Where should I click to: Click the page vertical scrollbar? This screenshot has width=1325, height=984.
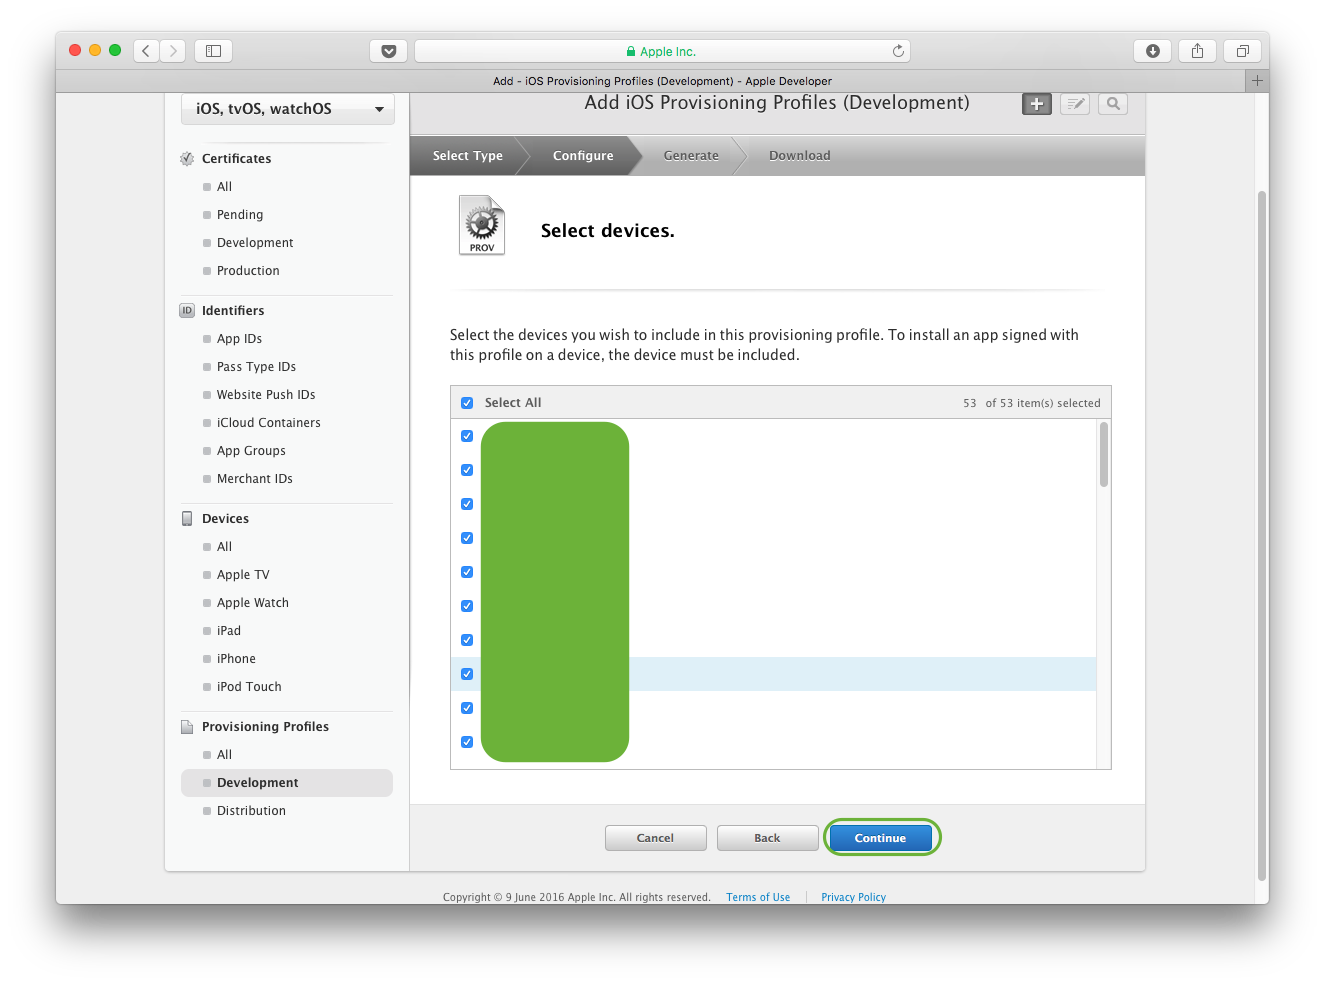pos(1262,535)
